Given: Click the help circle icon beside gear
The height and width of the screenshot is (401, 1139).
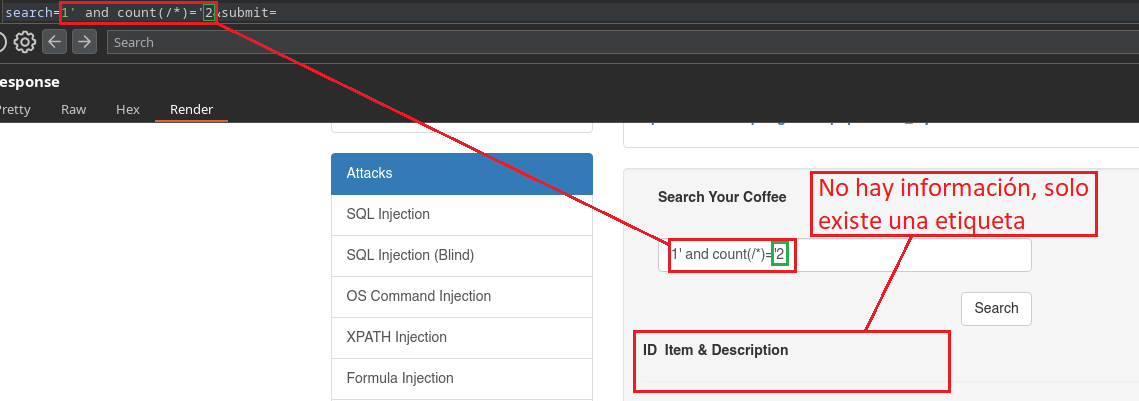Looking at the screenshot, I should point(2,42).
